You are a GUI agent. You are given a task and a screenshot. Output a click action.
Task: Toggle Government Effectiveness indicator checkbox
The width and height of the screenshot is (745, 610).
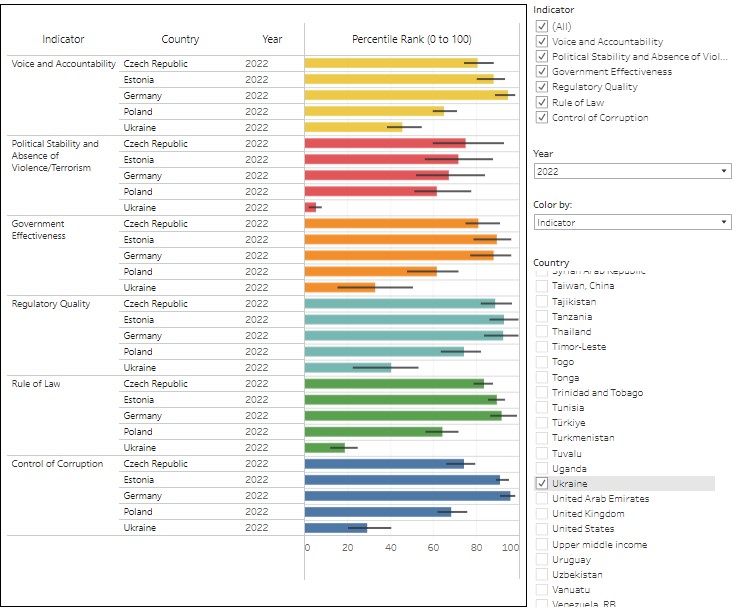click(x=542, y=72)
